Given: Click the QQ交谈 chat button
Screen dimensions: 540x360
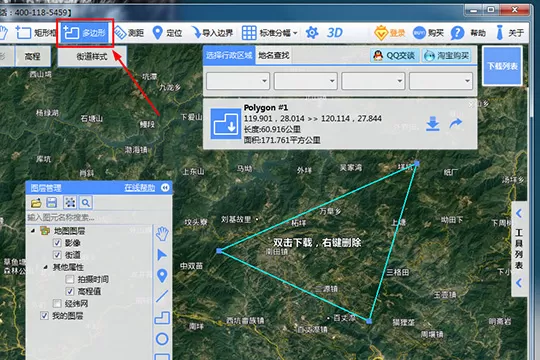Looking at the screenshot, I should point(395,55).
